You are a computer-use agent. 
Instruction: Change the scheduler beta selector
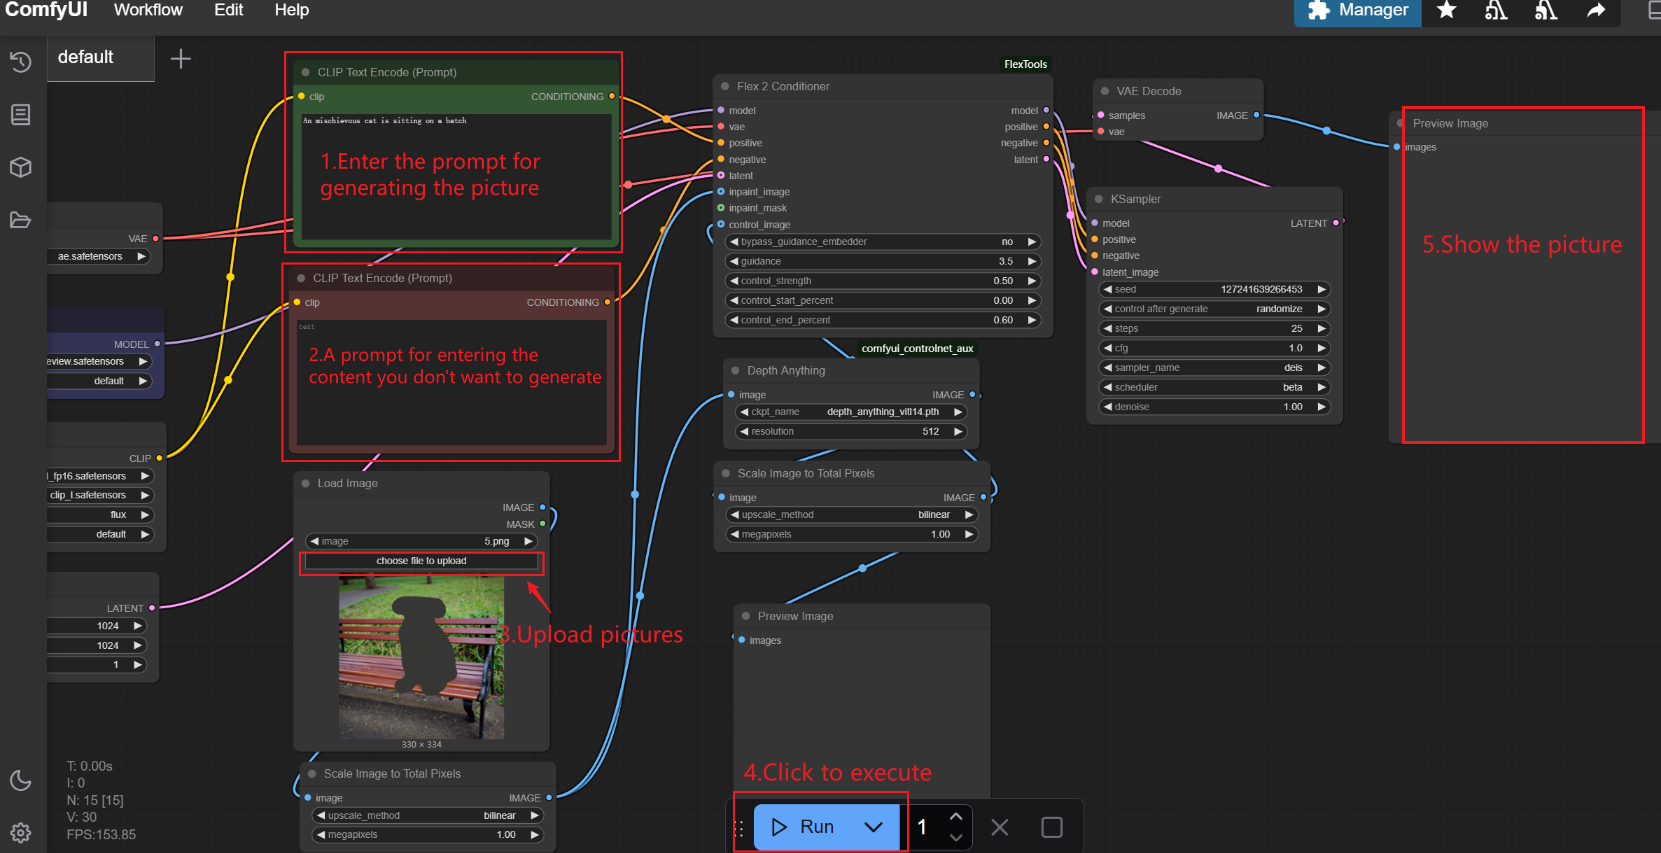click(1213, 387)
